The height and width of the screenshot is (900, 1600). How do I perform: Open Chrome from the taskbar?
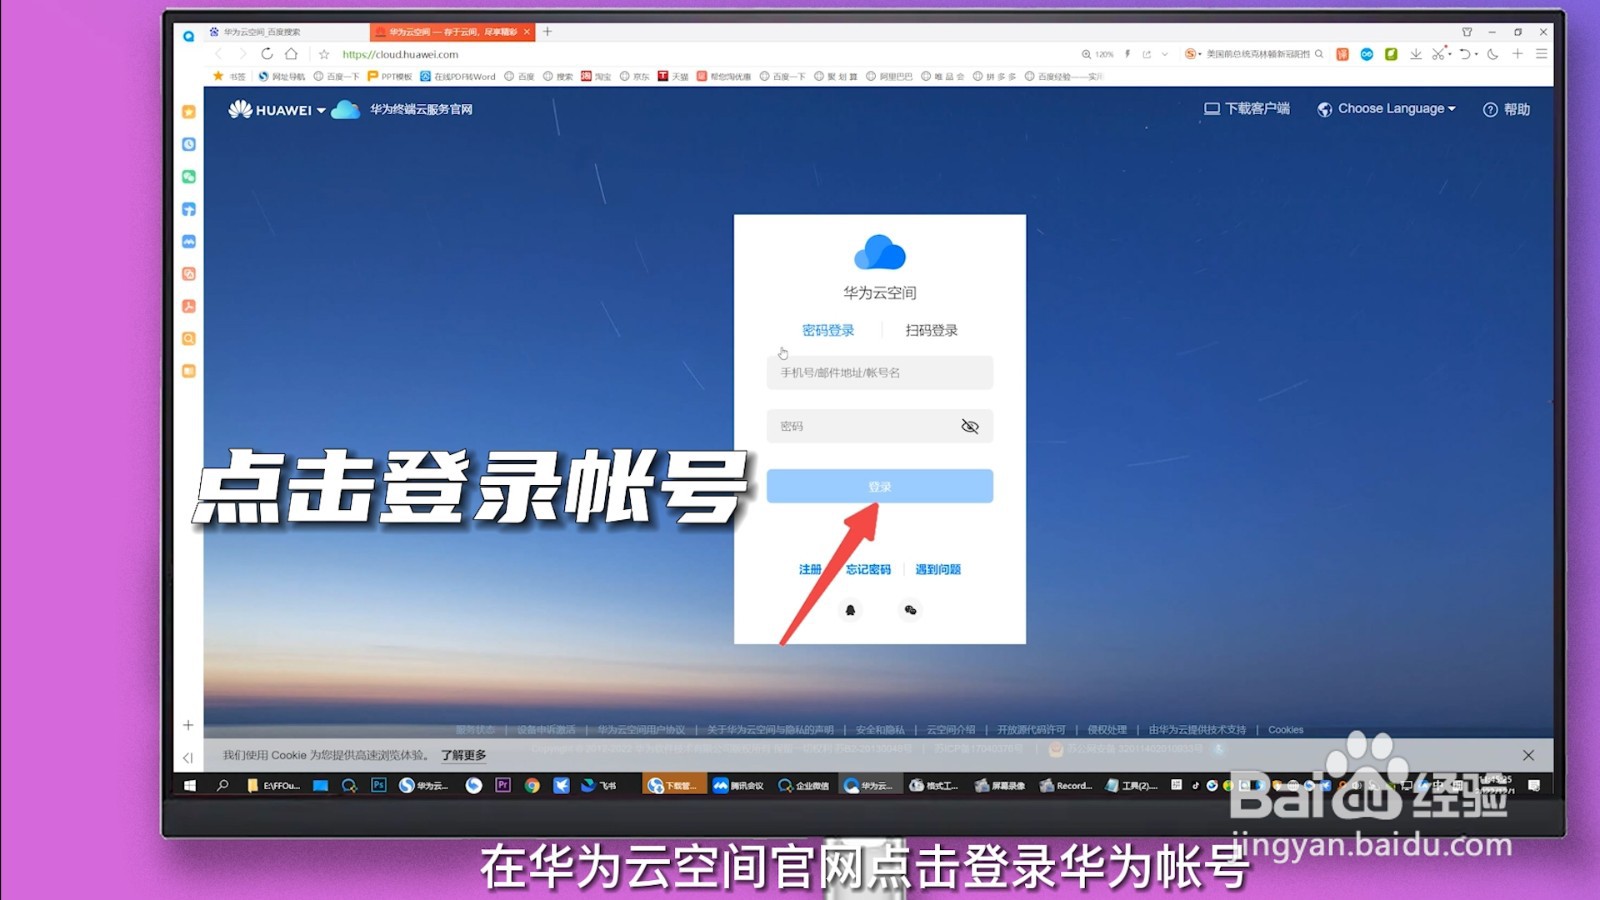point(532,786)
